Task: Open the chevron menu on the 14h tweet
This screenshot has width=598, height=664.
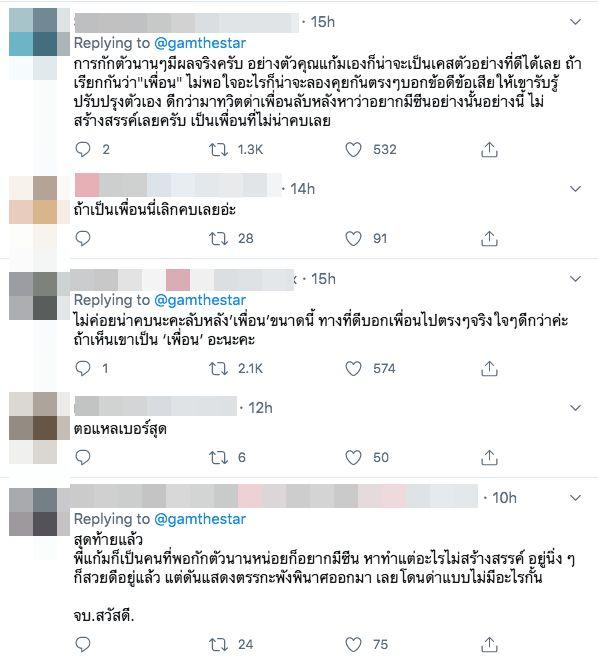Action: 576,188
